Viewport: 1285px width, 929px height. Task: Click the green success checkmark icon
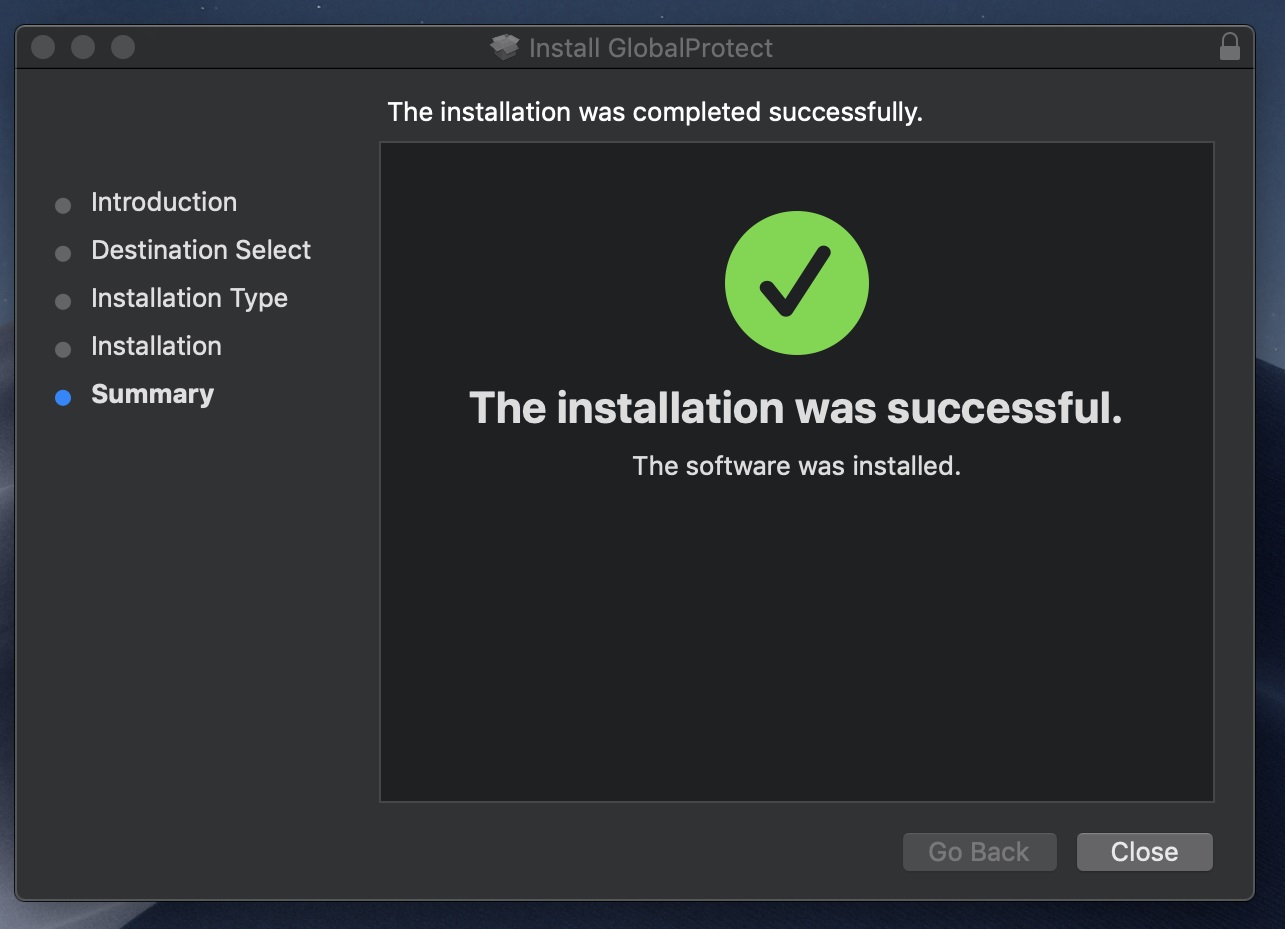coord(796,283)
